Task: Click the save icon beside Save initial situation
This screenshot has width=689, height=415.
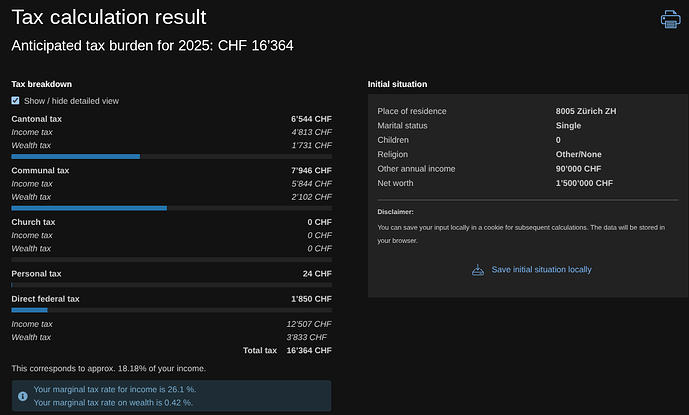Action: pos(478,269)
